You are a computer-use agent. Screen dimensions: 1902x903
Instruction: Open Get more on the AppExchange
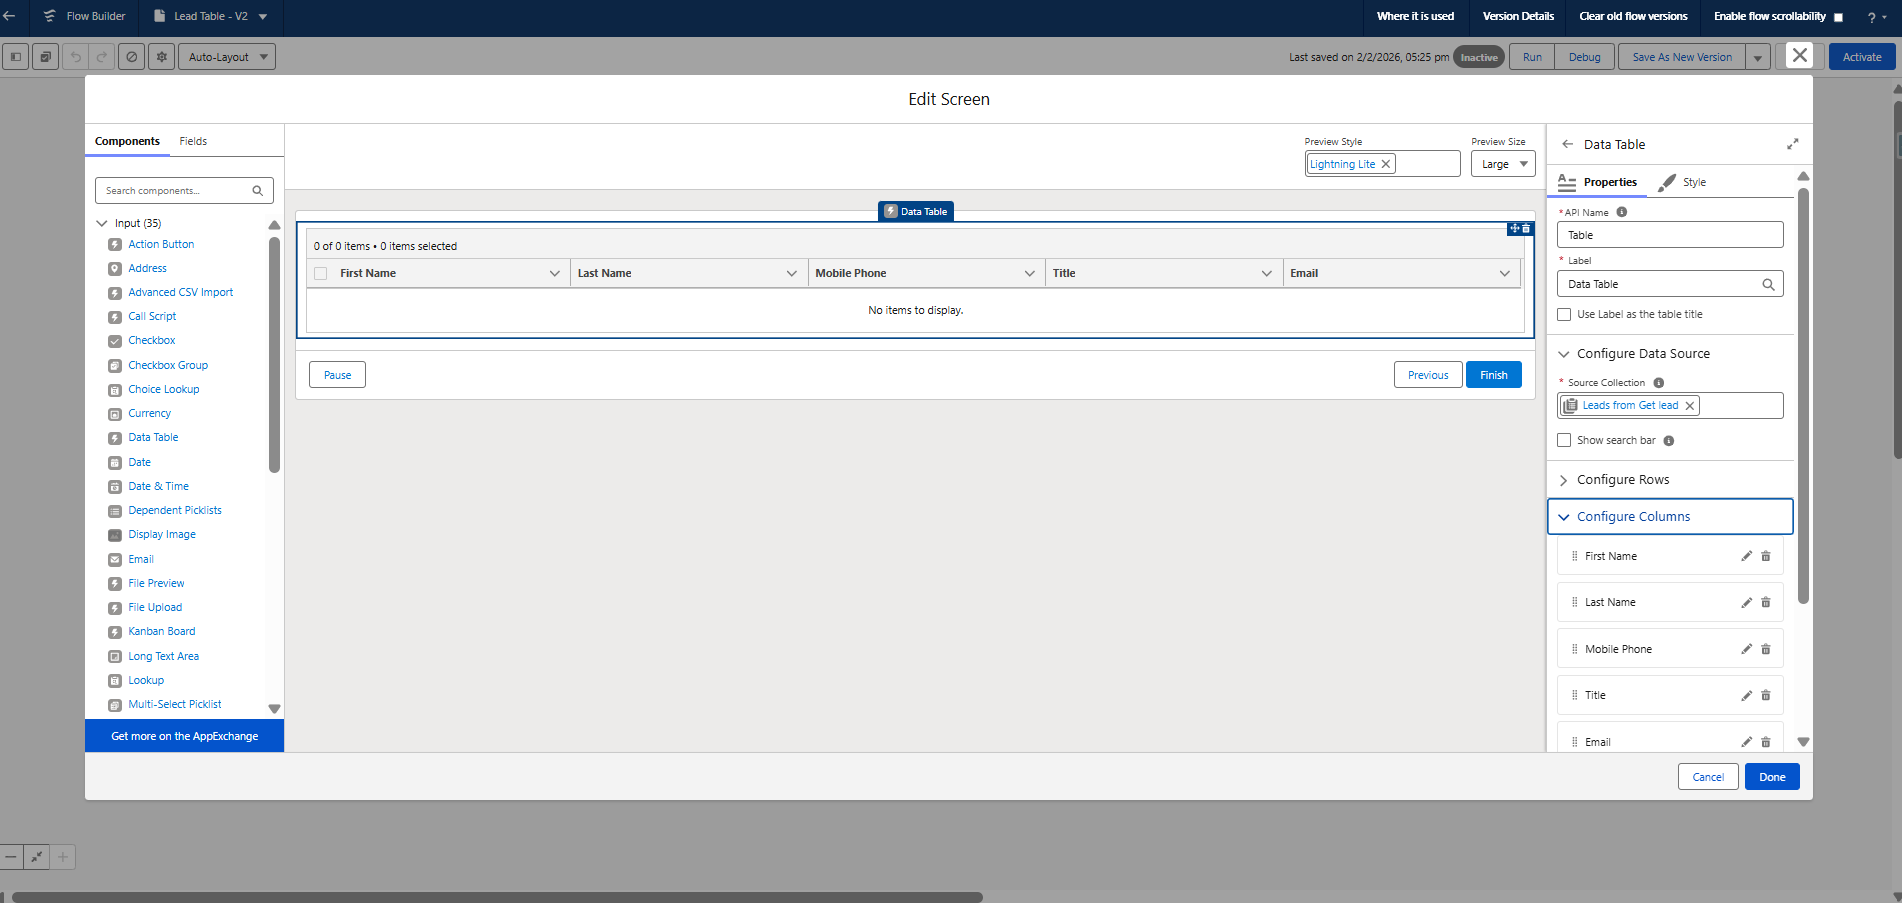184,736
